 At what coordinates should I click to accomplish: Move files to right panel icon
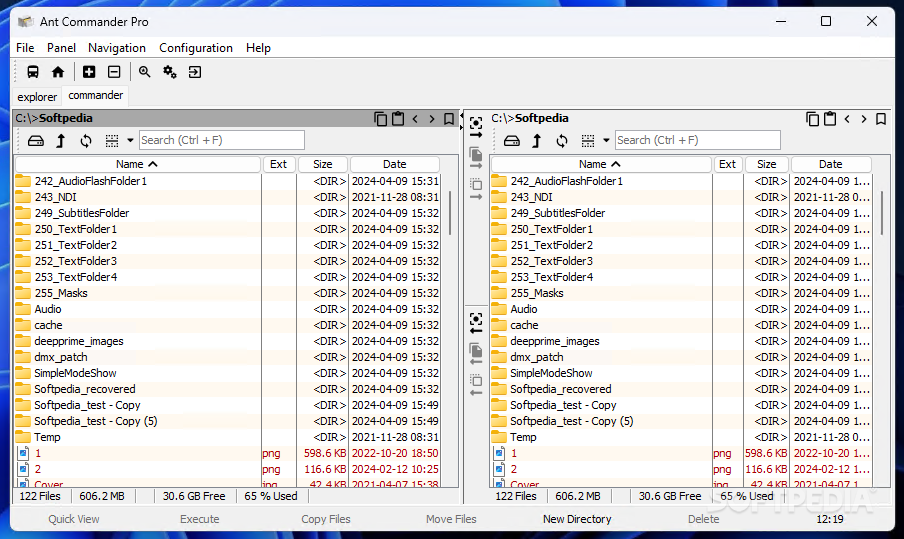476,189
